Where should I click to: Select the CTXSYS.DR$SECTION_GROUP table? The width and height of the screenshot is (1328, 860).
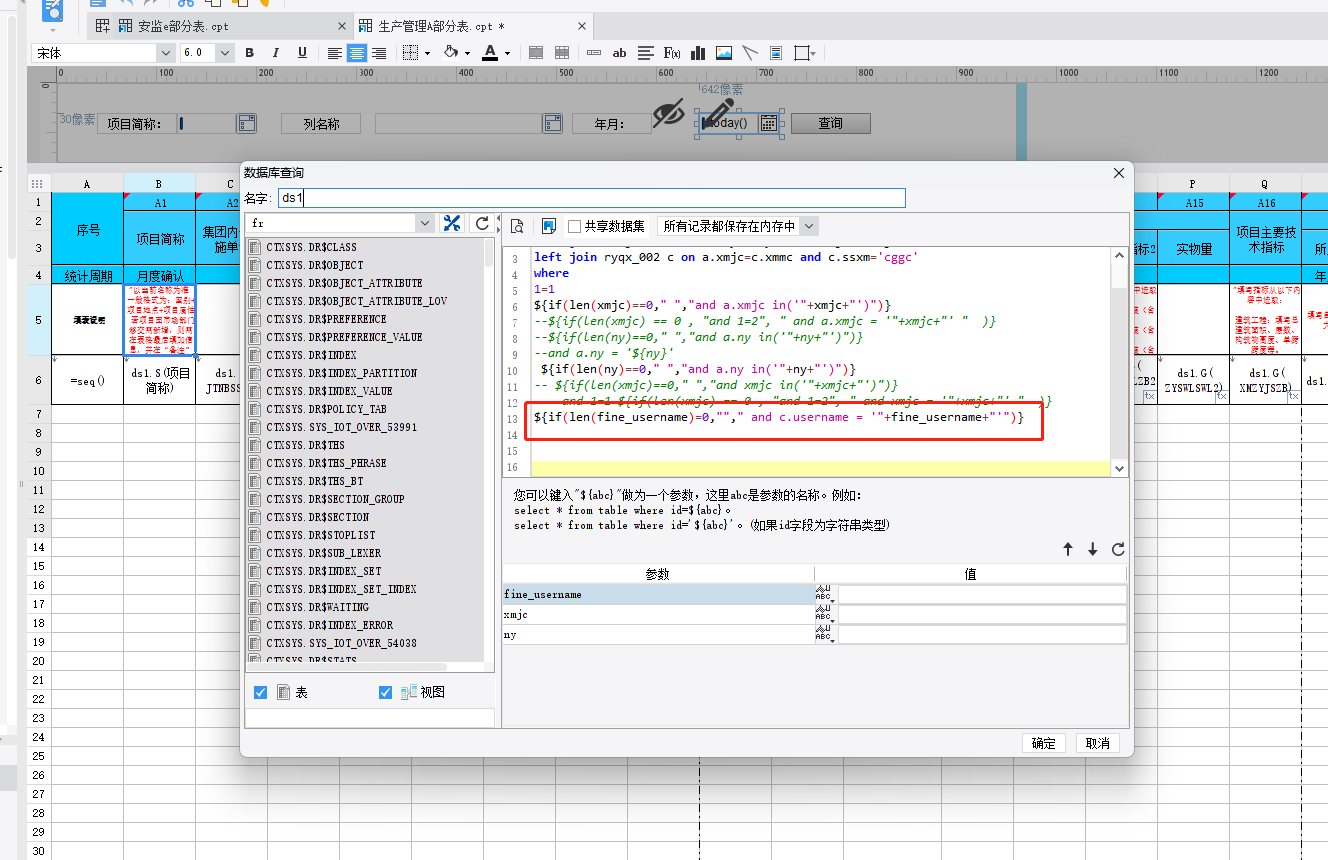tap(335, 499)
